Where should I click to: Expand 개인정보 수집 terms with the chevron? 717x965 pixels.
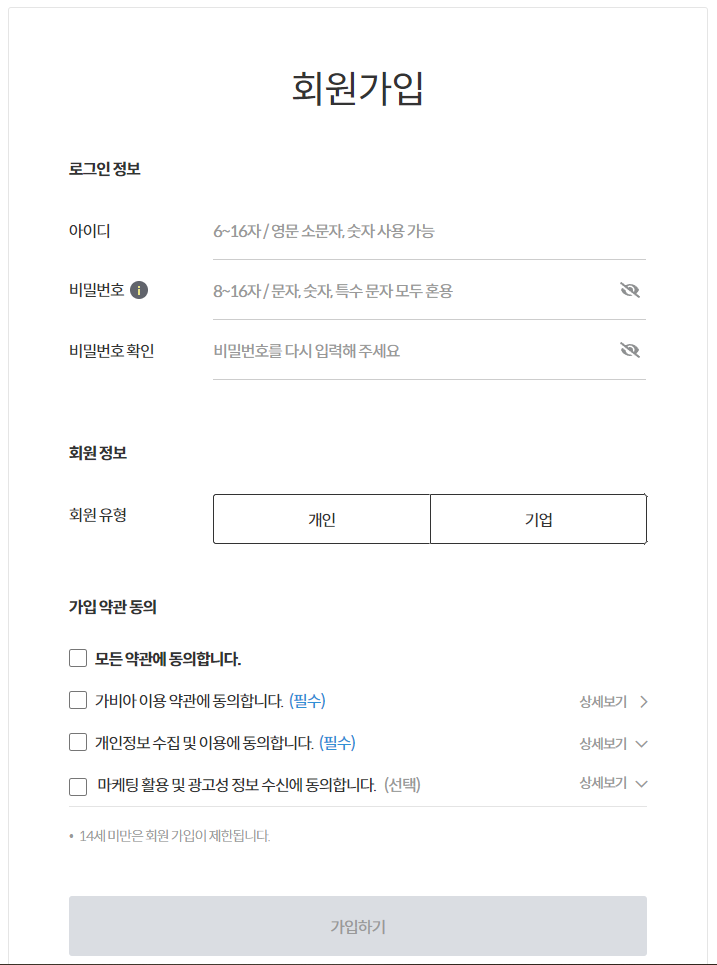click(643, 744)
